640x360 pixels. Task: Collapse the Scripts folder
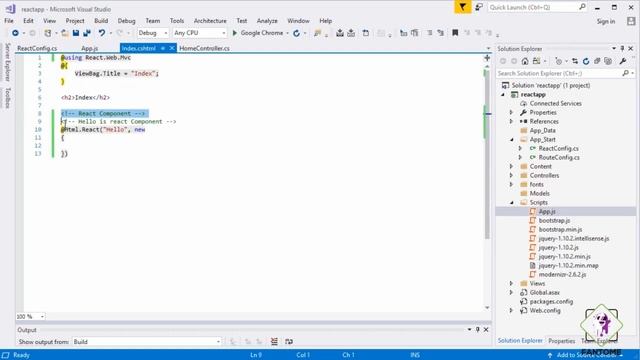point(511,202)
